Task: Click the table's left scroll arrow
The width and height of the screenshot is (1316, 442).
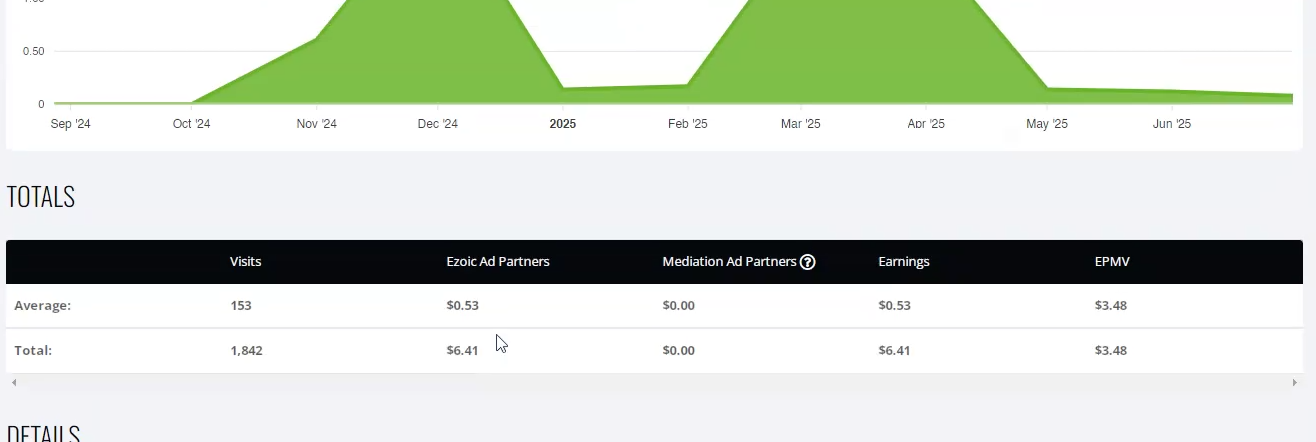Action: click(x=13, y=383)
